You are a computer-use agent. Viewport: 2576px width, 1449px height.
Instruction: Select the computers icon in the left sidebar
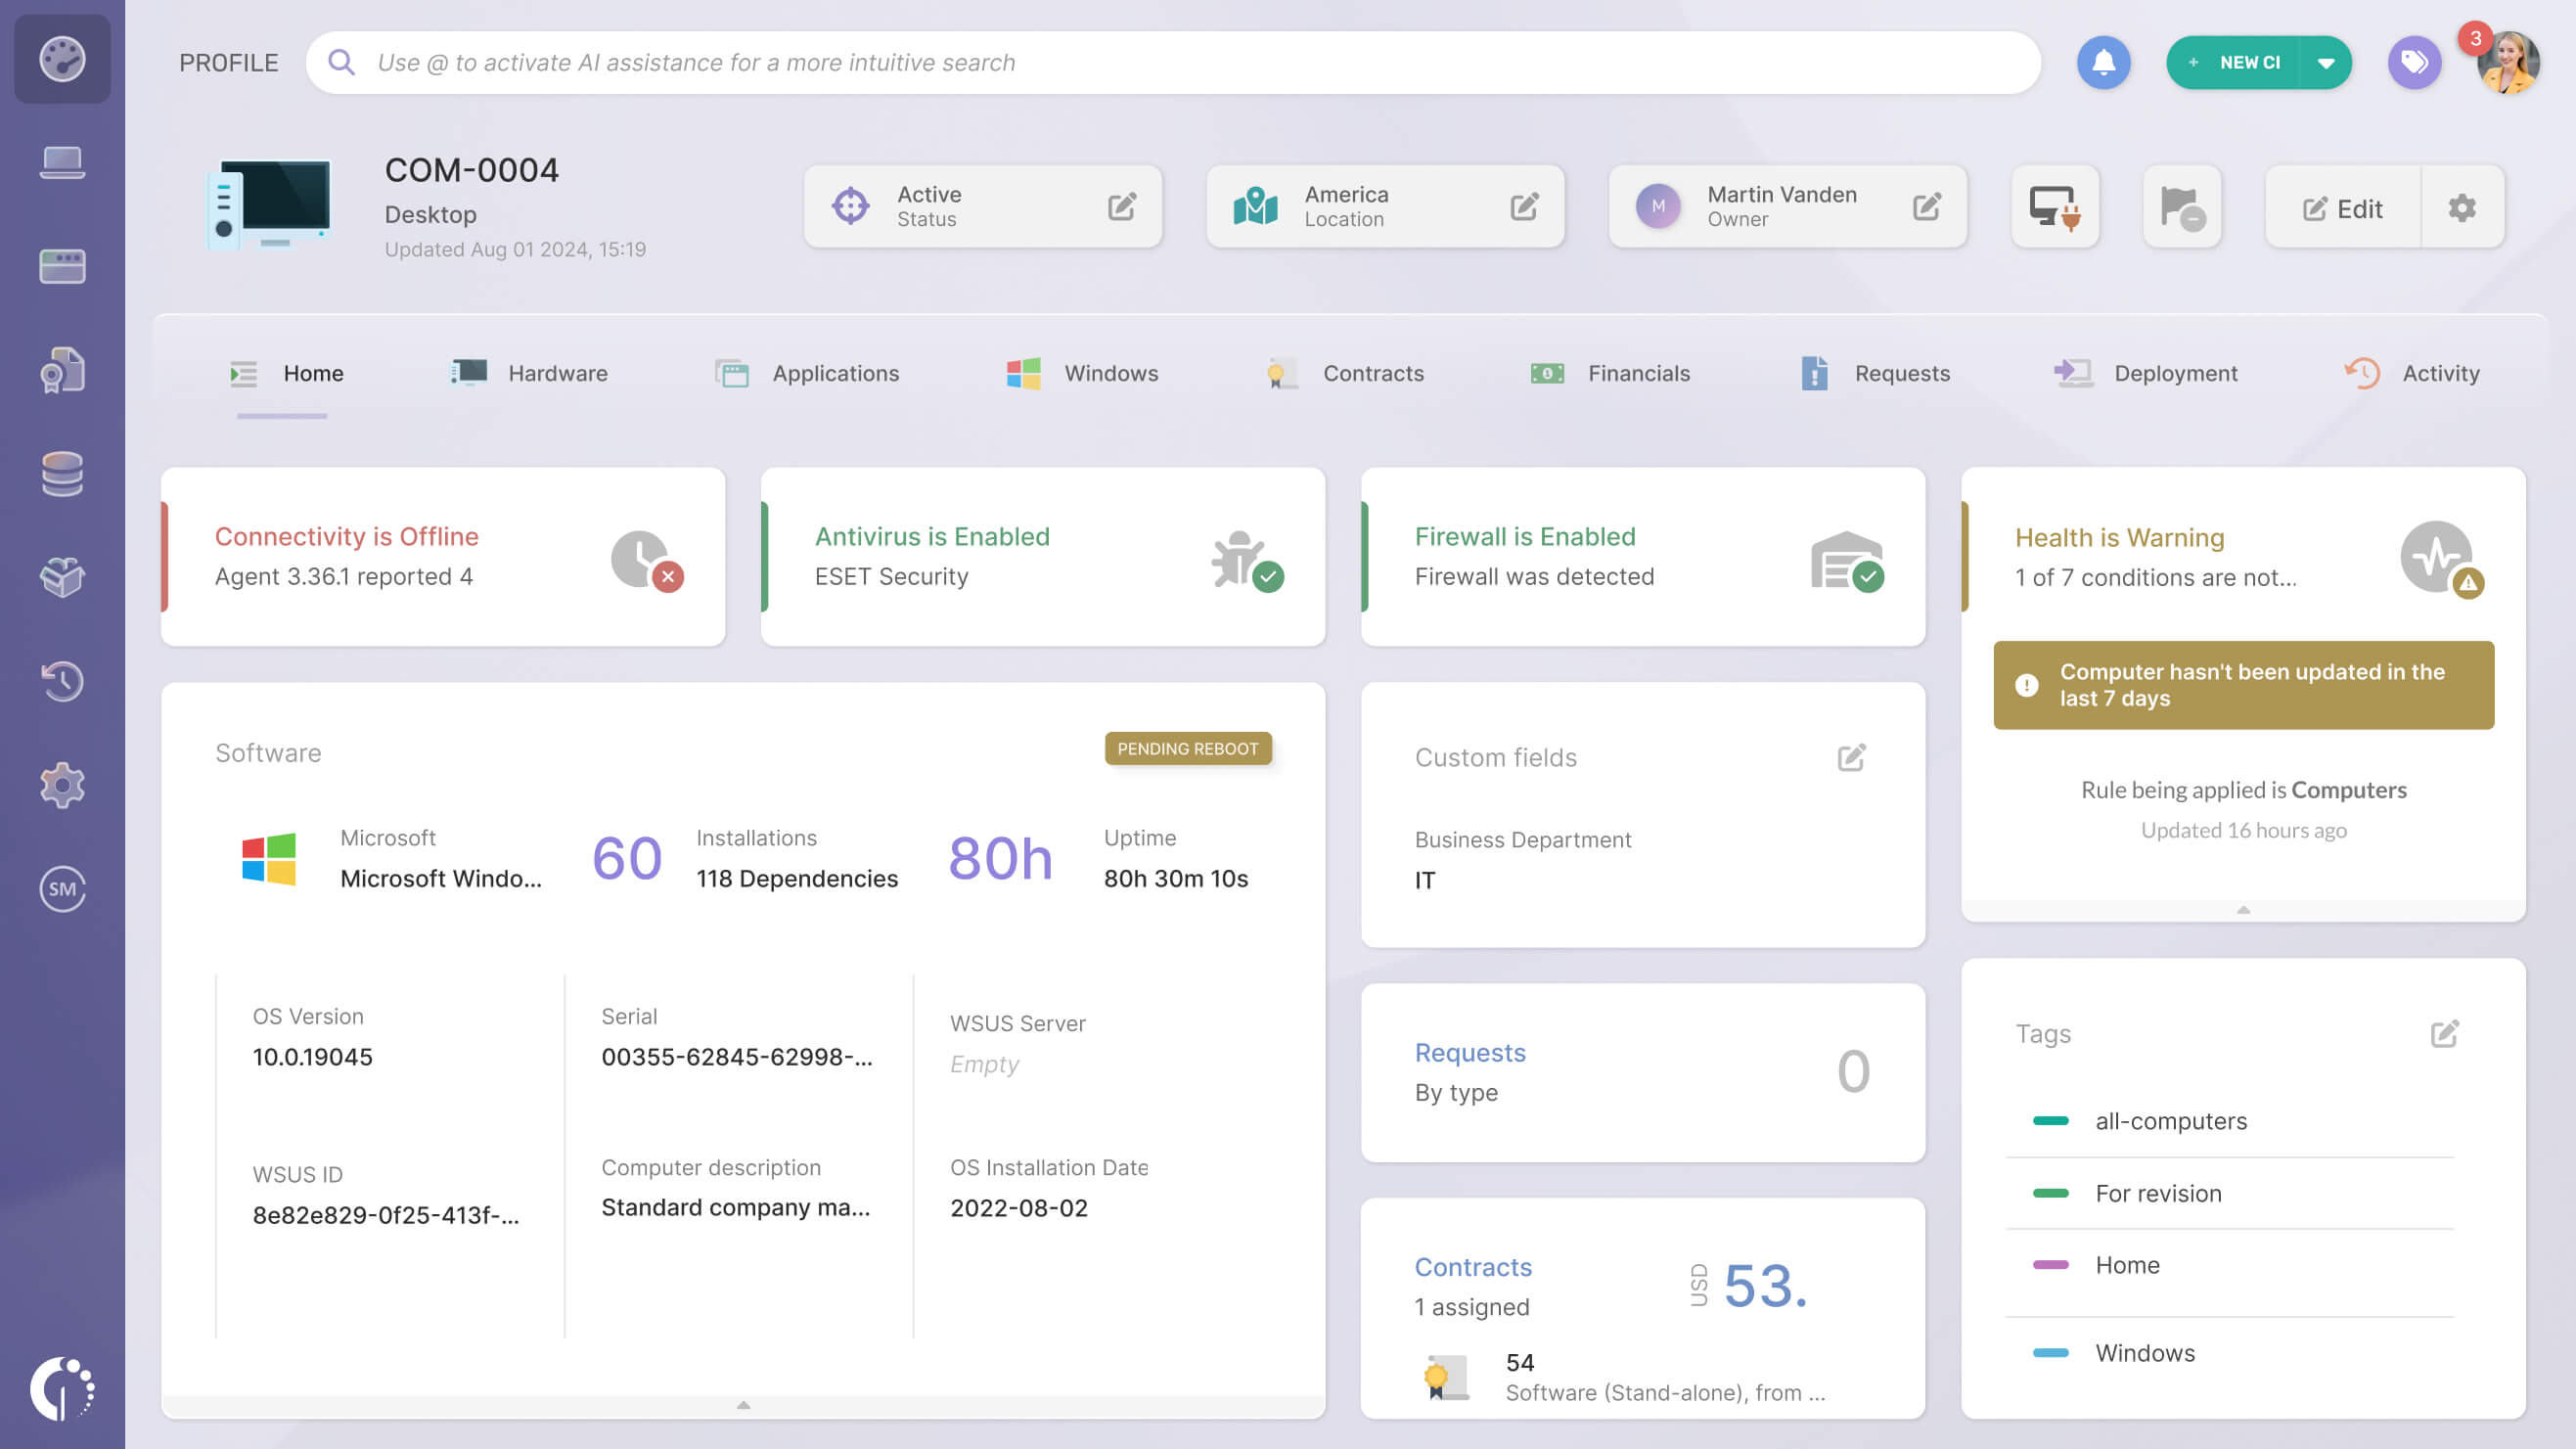63,161
